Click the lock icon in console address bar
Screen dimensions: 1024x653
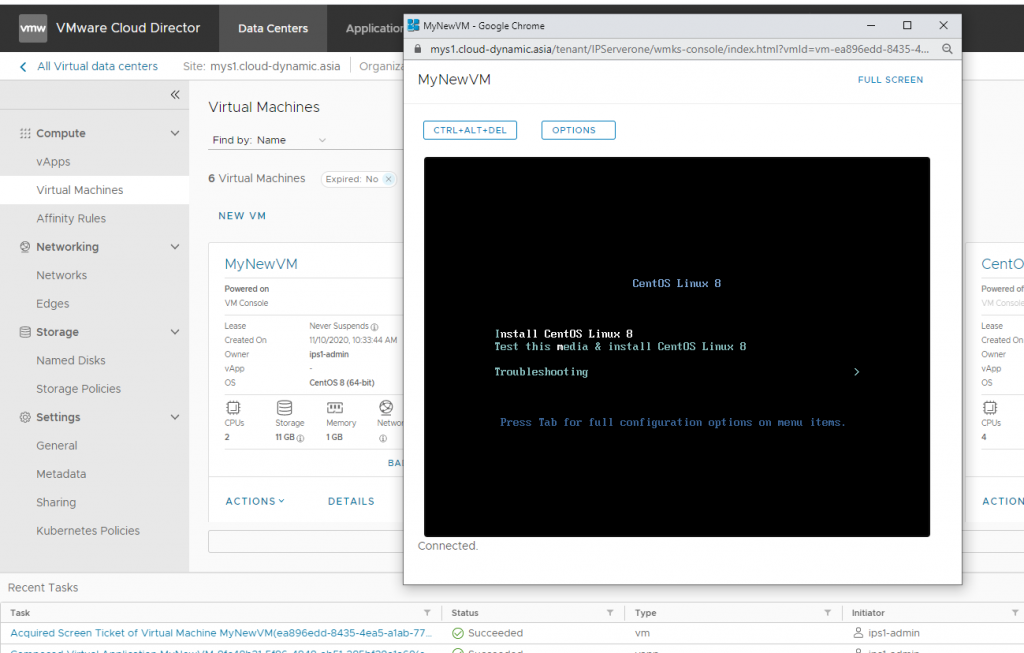pyautogui.click(x=418, y=49)
